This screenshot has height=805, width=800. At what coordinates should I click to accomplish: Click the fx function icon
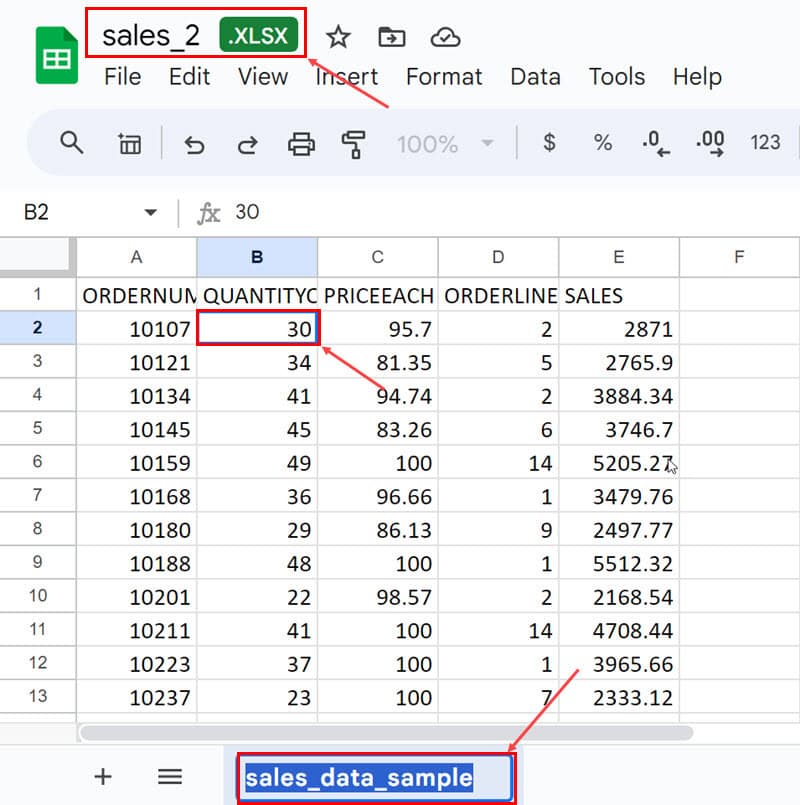(x=208, y=213)
